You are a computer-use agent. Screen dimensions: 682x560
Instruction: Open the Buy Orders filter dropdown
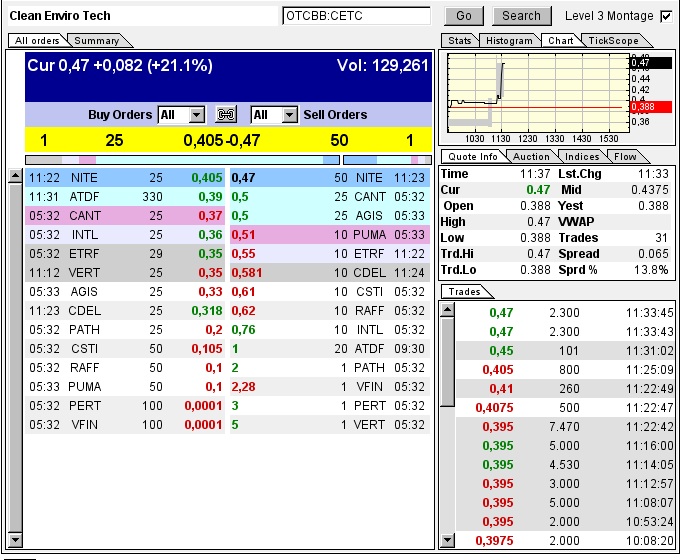pyautogui.click(x=196, y=115)
